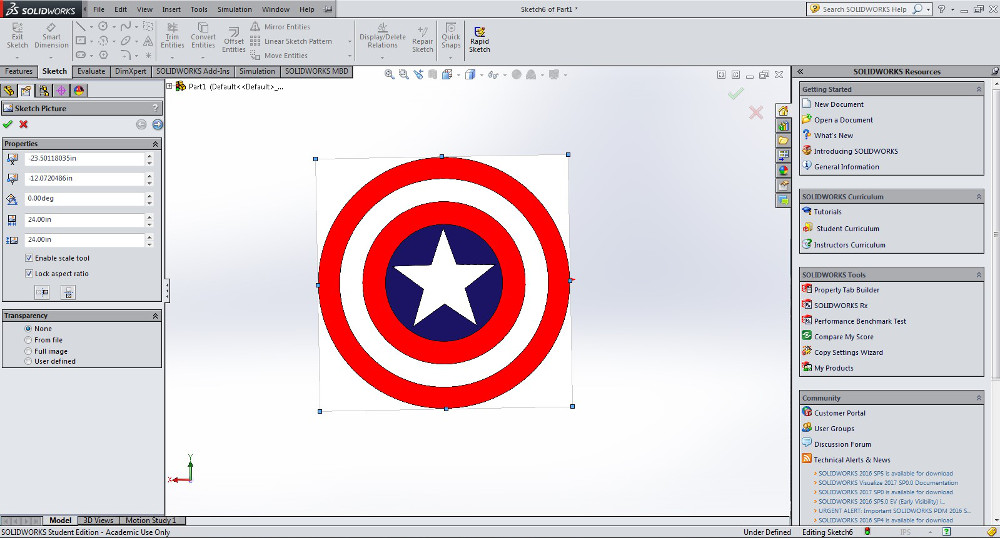
Task: Open the Tools menu
Action: (199, 10)
